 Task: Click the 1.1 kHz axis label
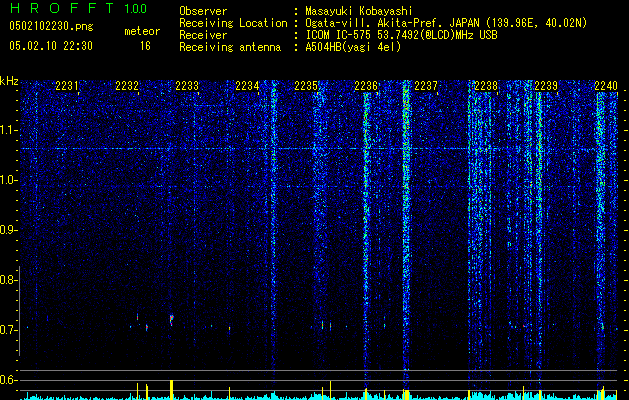pyautogui.click(x=8, y=130)
